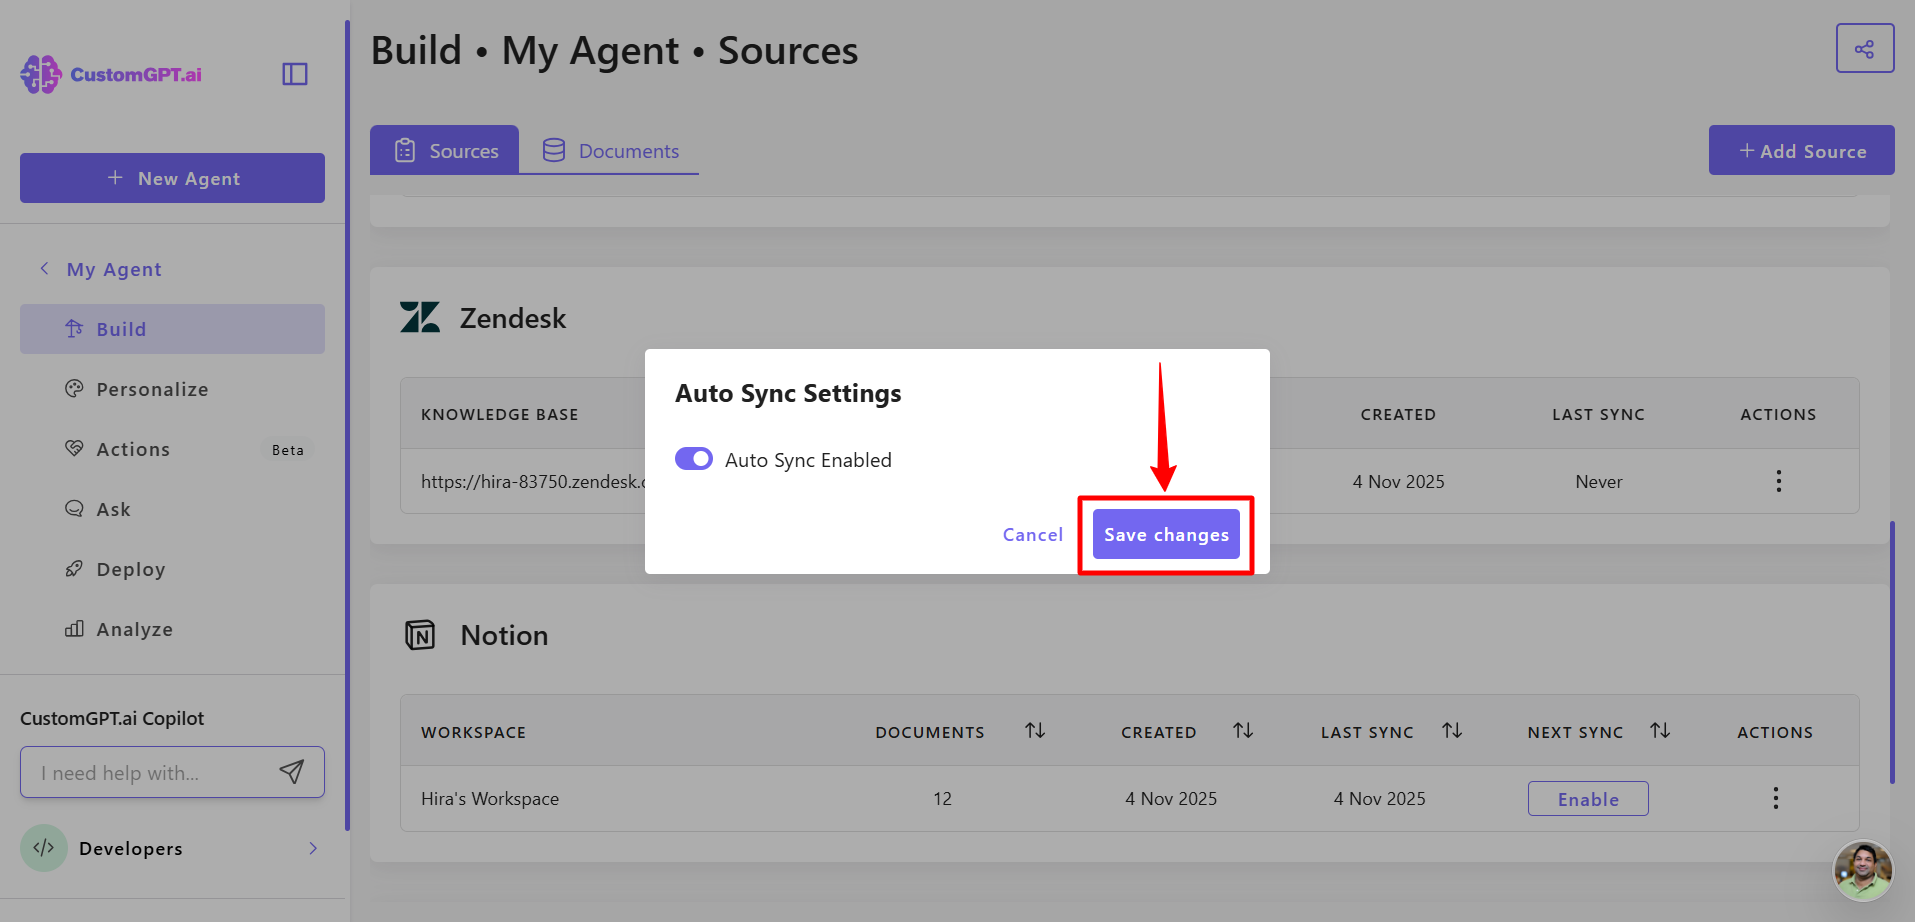Click the page vertical scrollbar

[x=1892, y=652]
